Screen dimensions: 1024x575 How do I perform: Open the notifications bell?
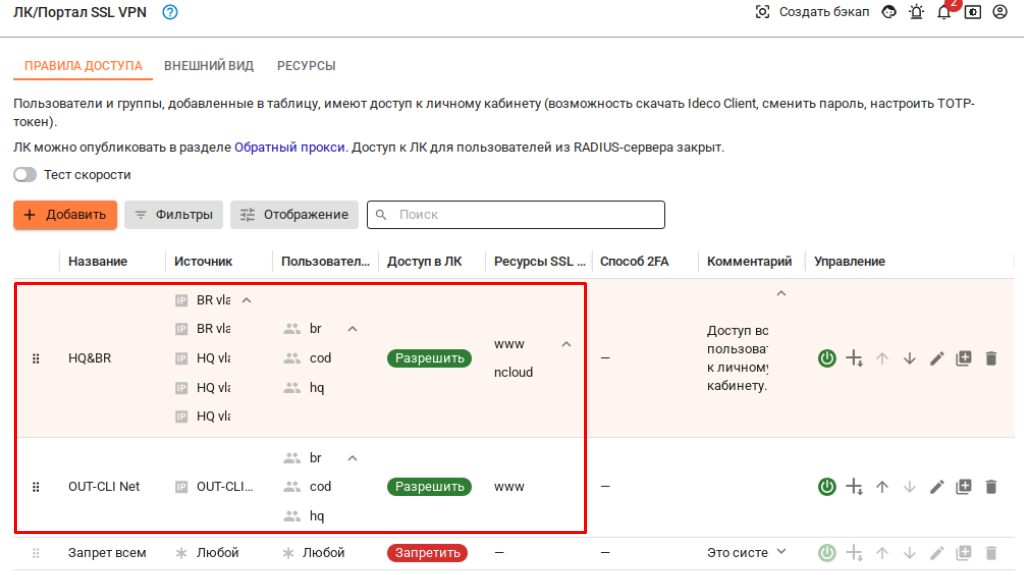(x=943, y=12)
